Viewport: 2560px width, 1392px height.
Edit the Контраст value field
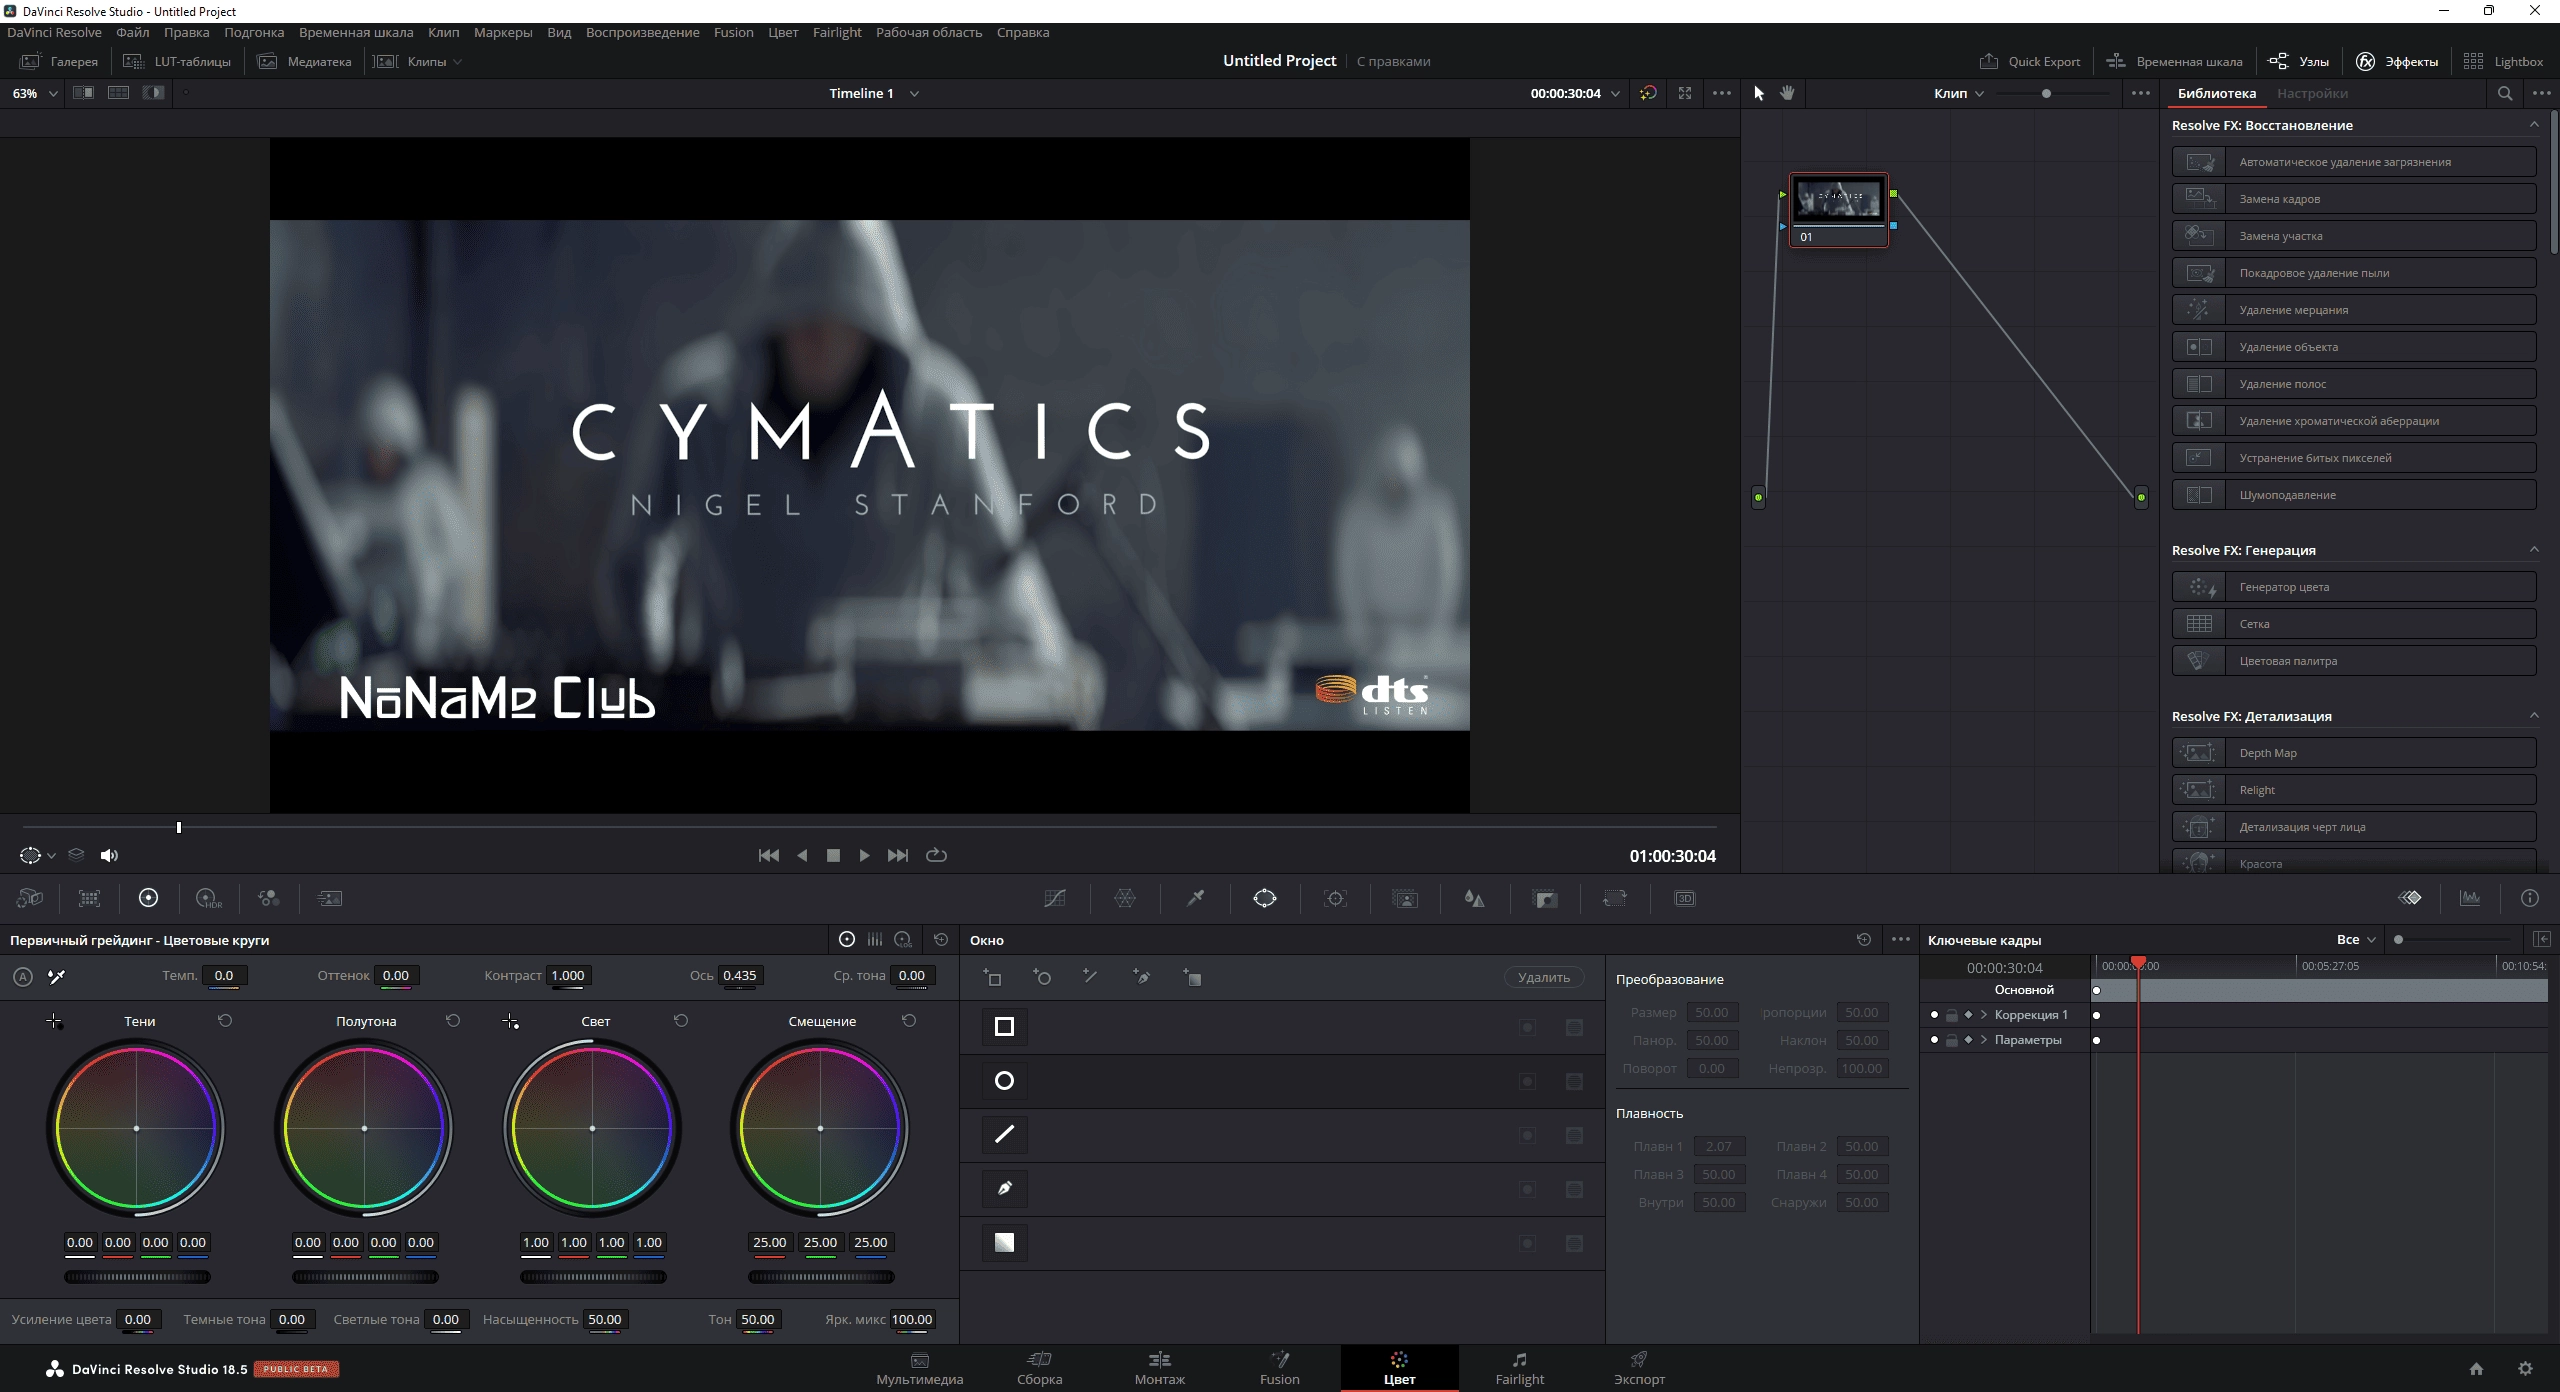[x=568, y=976]
